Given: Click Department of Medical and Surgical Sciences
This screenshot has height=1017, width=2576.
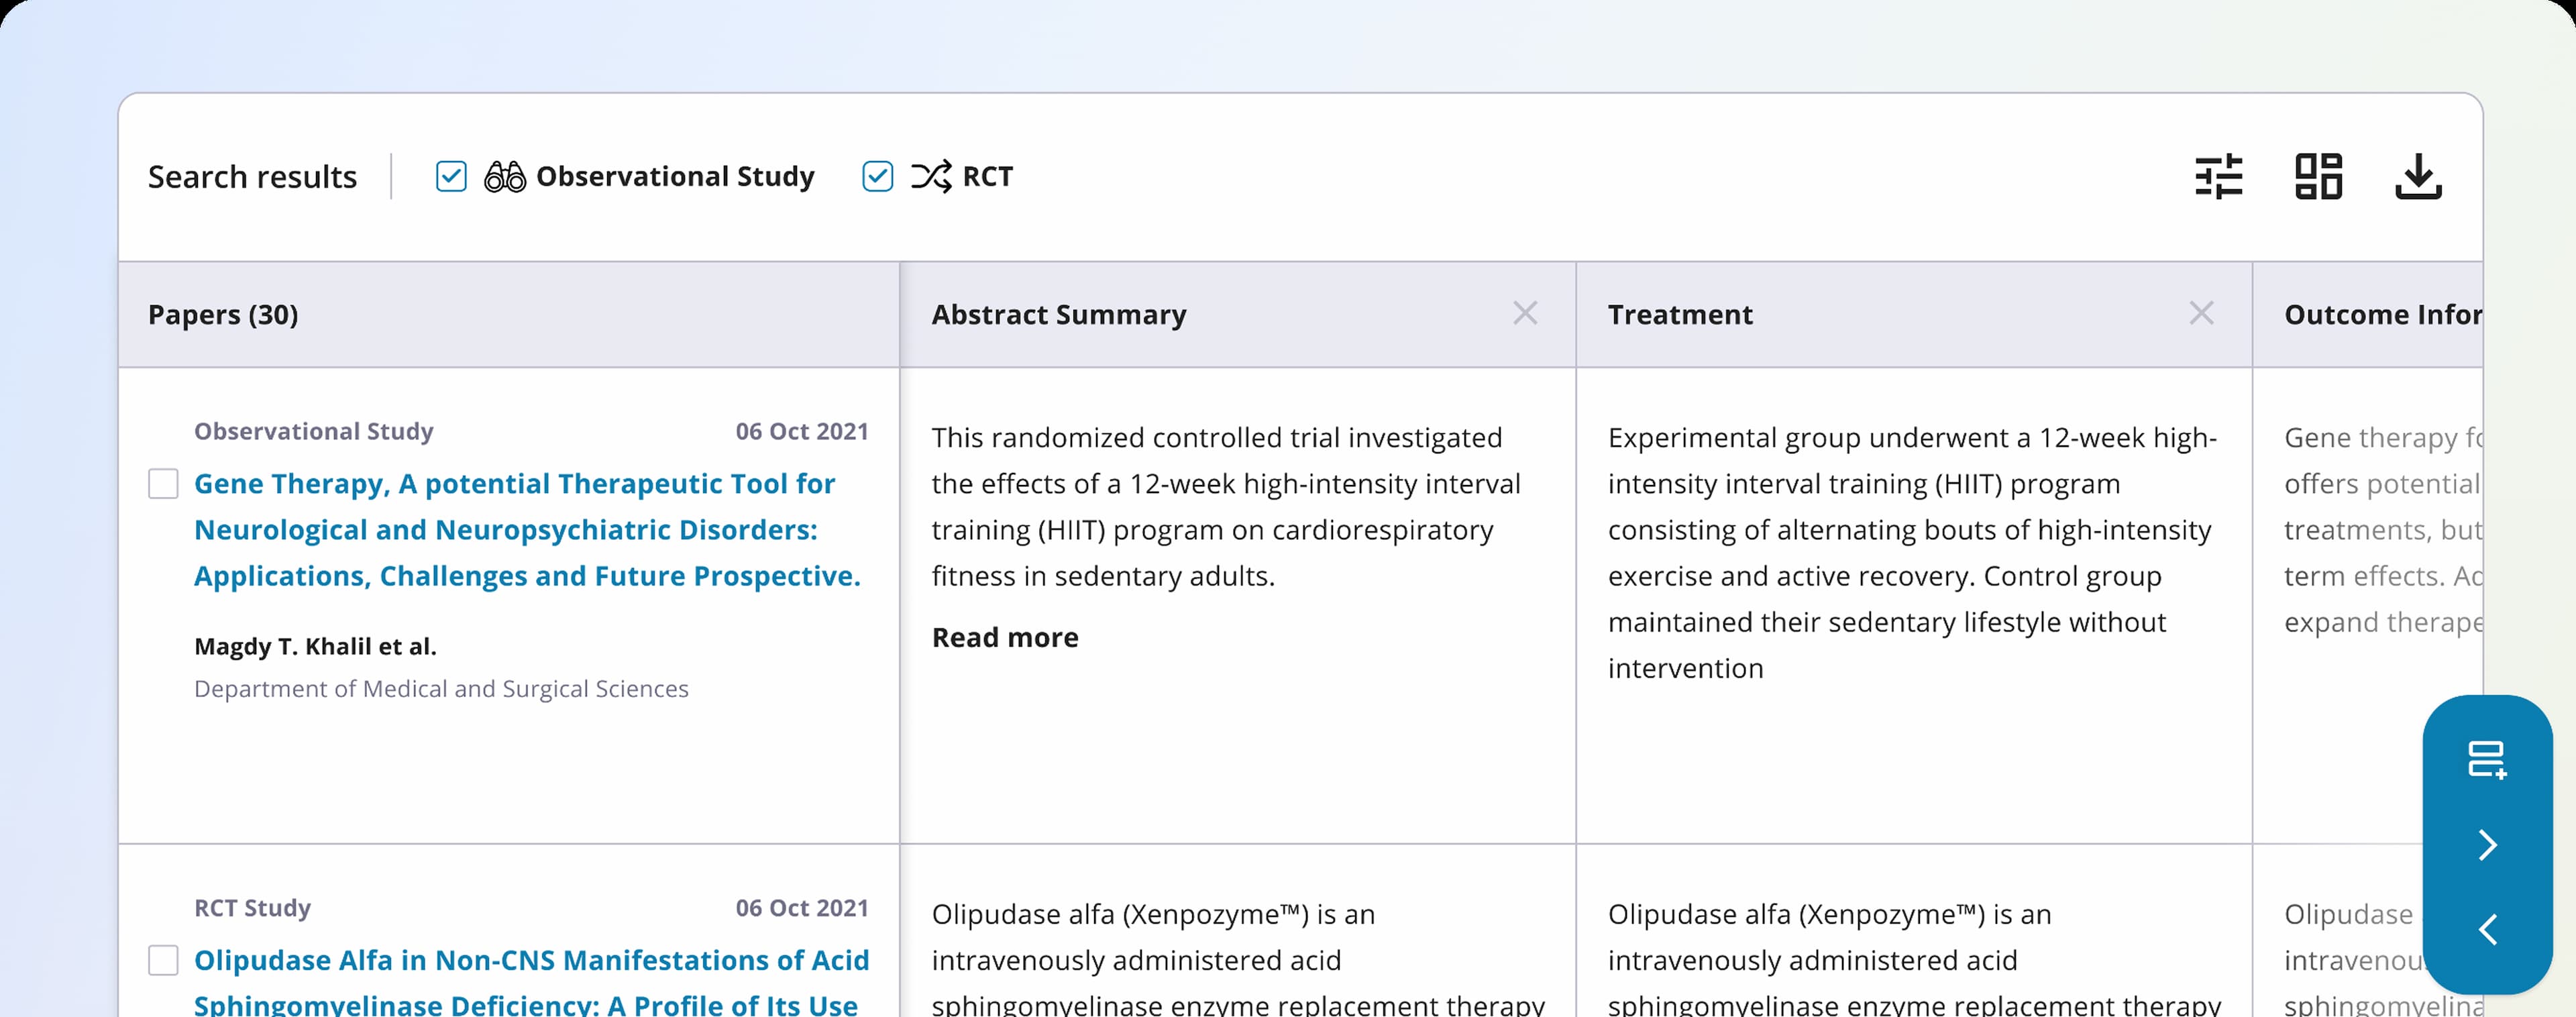Looking at the screenshot, I should coord(441,689).
